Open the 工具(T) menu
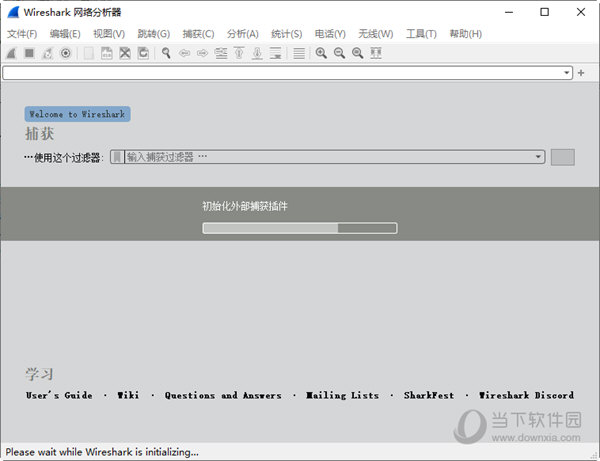This screenshot has height=461, width=600. [x=421, y=34]
